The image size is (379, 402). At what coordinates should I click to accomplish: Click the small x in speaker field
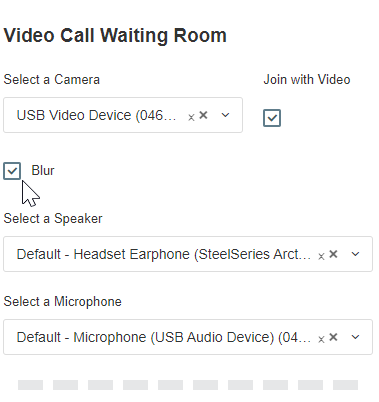coord(321,256)
